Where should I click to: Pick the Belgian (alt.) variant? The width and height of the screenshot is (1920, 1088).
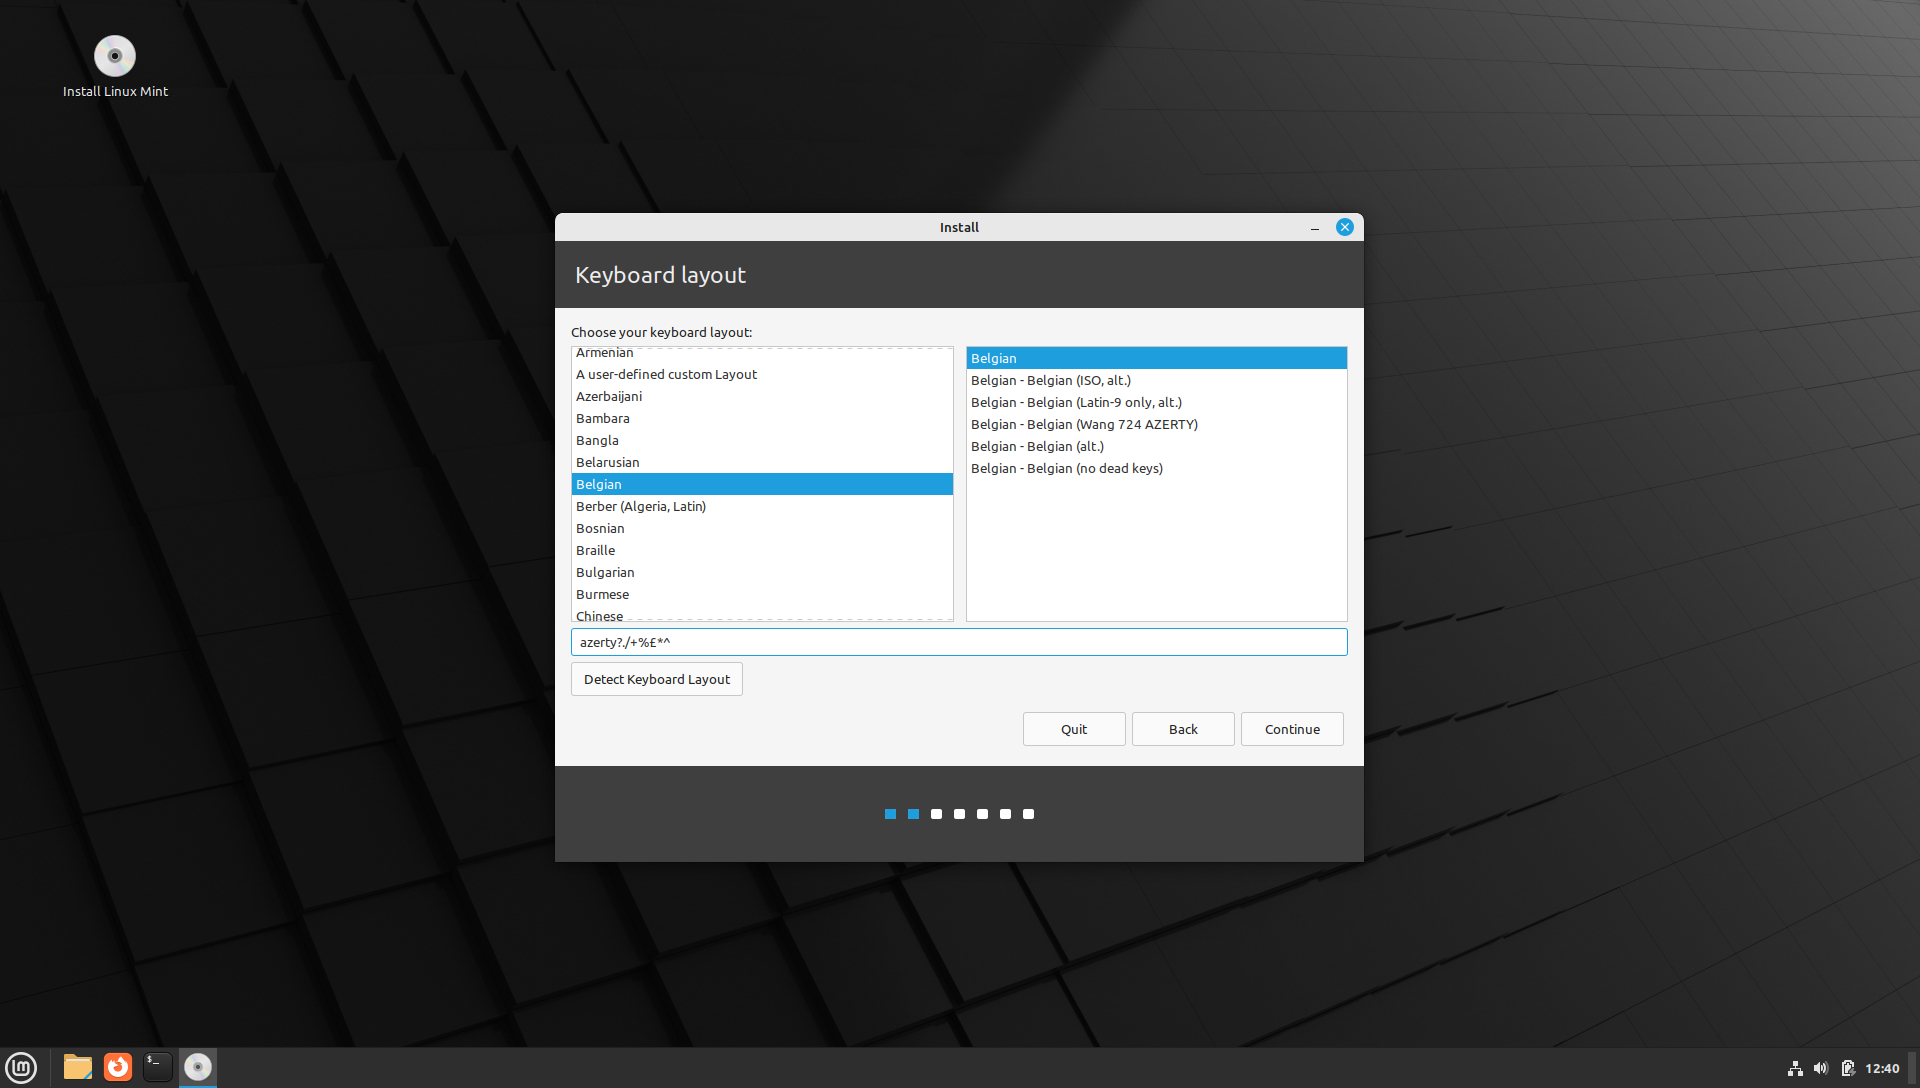point(1157,446)
